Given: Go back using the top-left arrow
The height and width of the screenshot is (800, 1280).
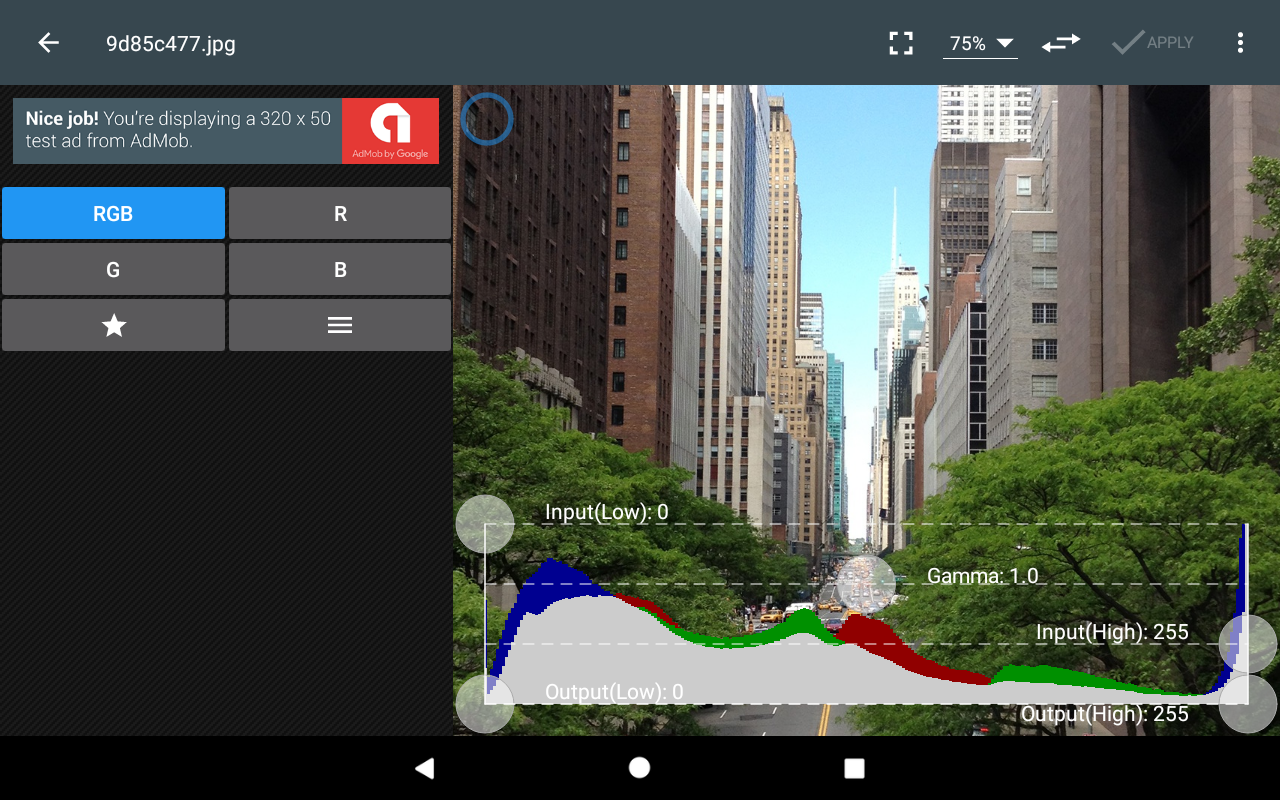Looking at the screenshot, I should coord(48,43).
